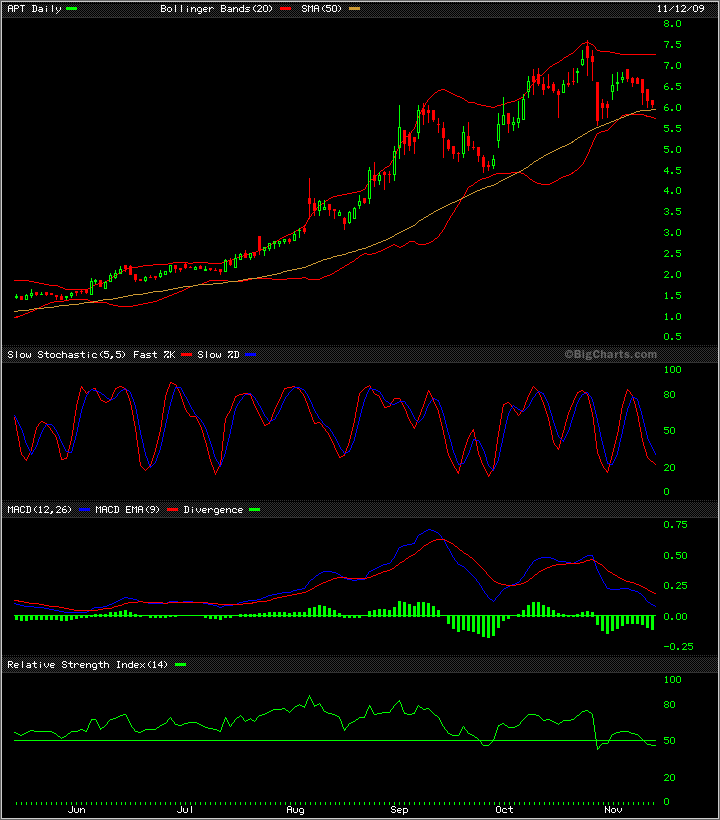Image resolution: width=720 pixels, height=820 pixels.
Task: Click the 'Jul' month label
Action: point(185,810)
